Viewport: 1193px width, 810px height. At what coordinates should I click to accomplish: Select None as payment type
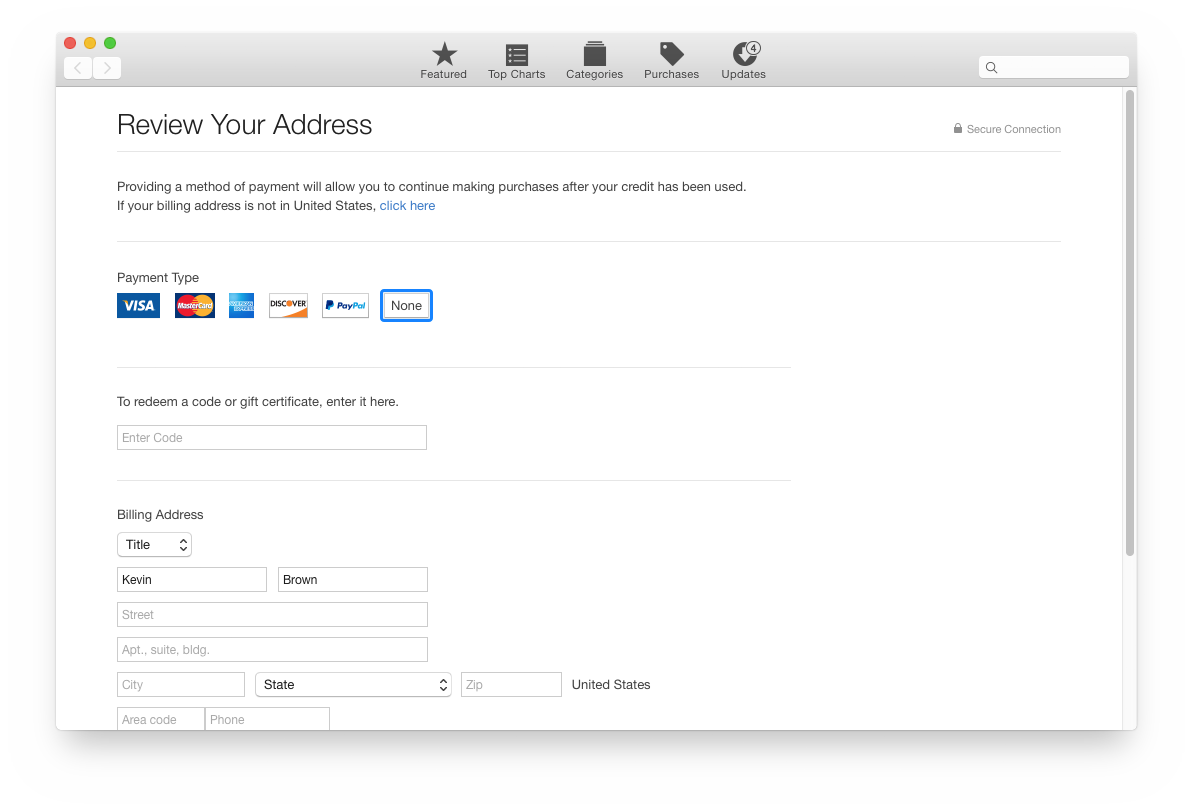pos(406,306)
